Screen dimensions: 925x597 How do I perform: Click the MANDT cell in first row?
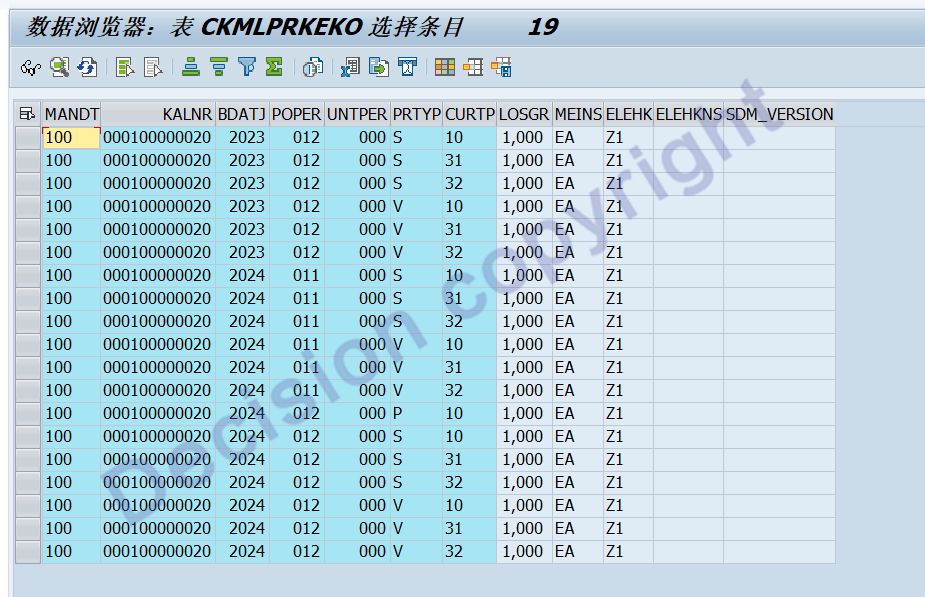pos(71,138)
